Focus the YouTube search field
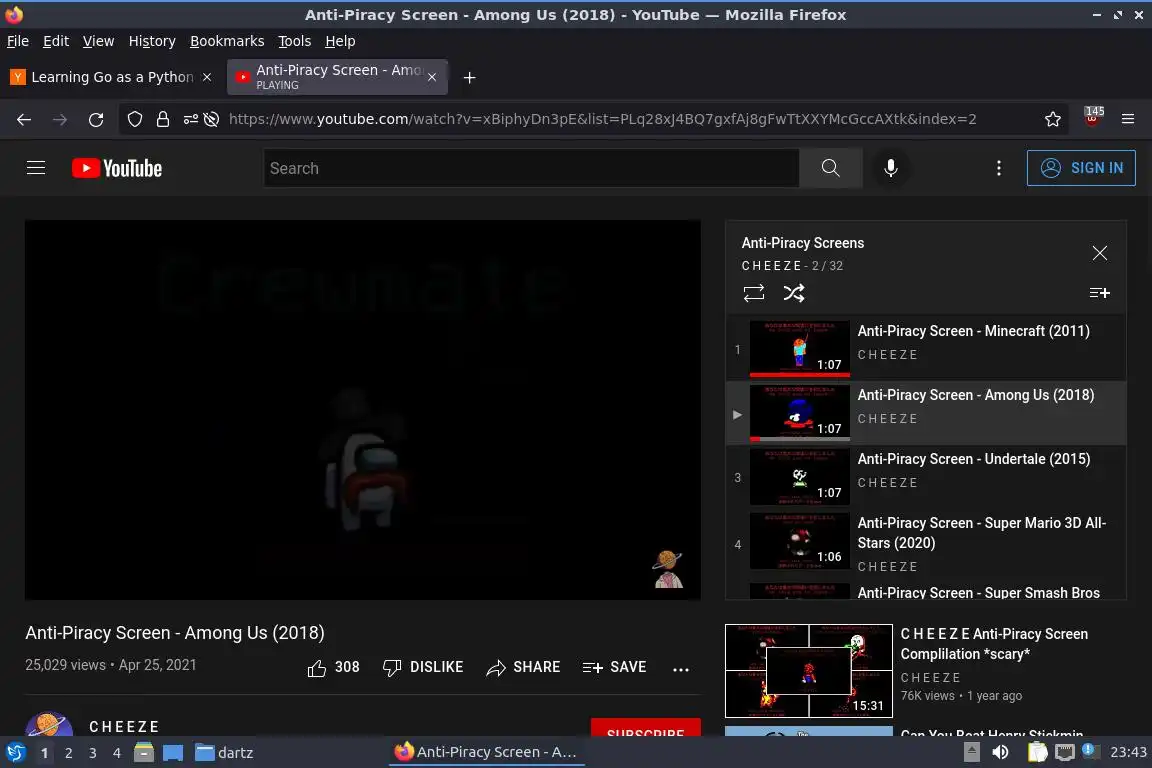Viewport: 1152px width, 768px height. 531,168
